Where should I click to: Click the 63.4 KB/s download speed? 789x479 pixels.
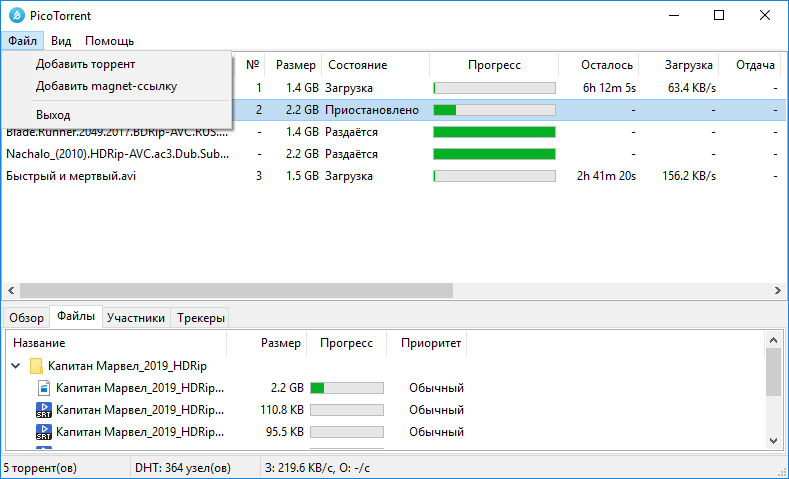[691, 88]
